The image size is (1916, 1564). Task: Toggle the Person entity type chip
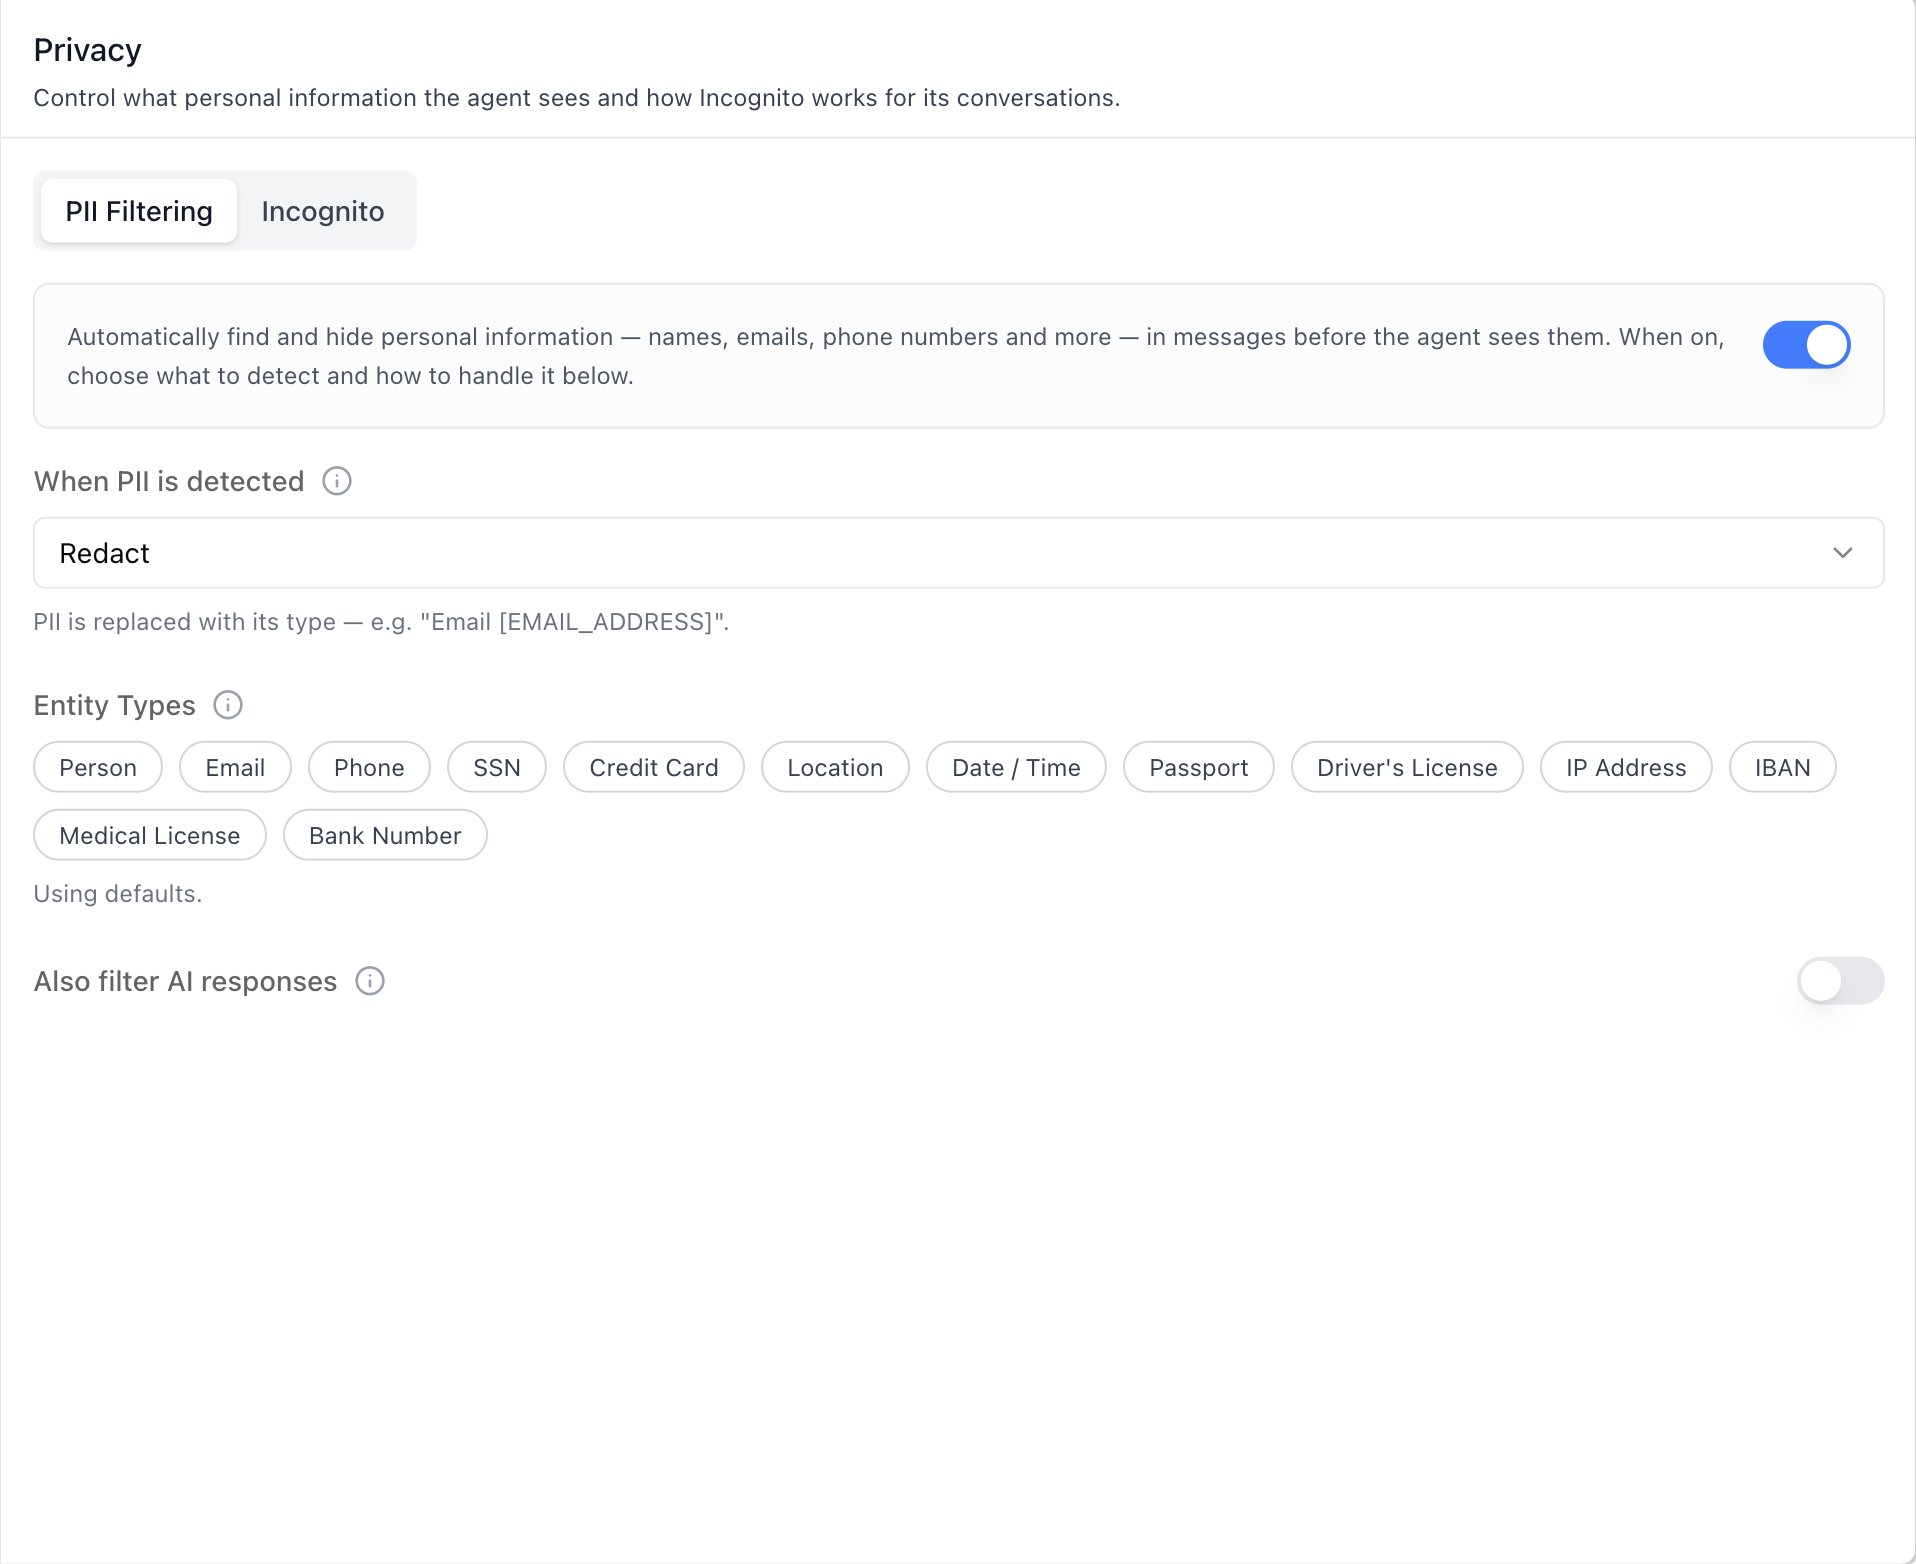pos(98,767)
